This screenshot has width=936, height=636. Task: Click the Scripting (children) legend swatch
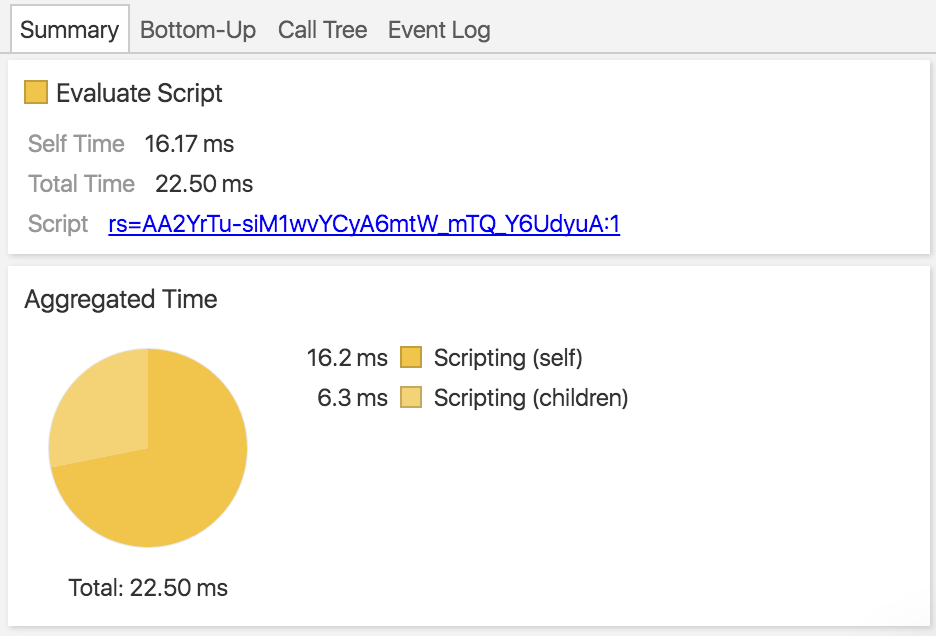(411, 398)
